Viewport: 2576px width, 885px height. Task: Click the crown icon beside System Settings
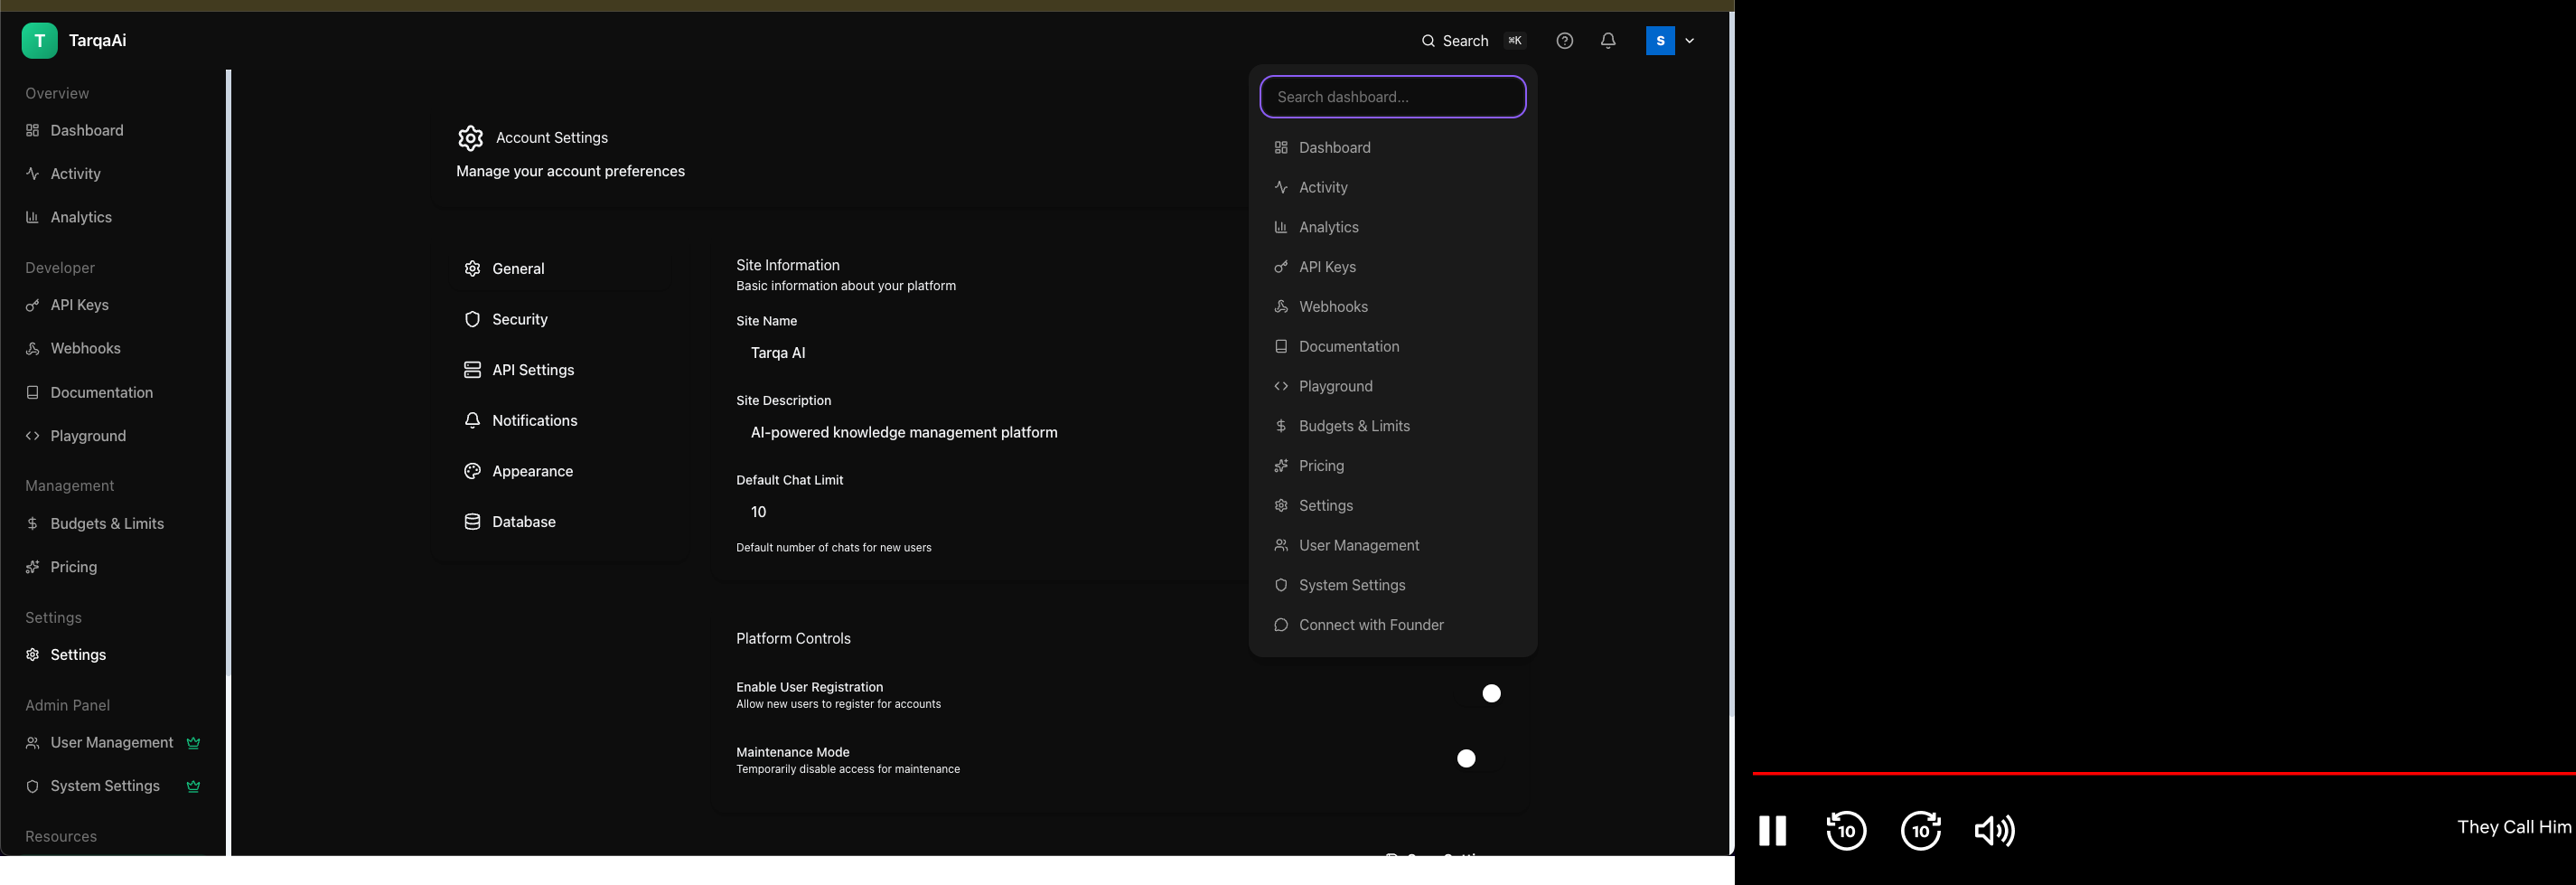click(194, 786)
